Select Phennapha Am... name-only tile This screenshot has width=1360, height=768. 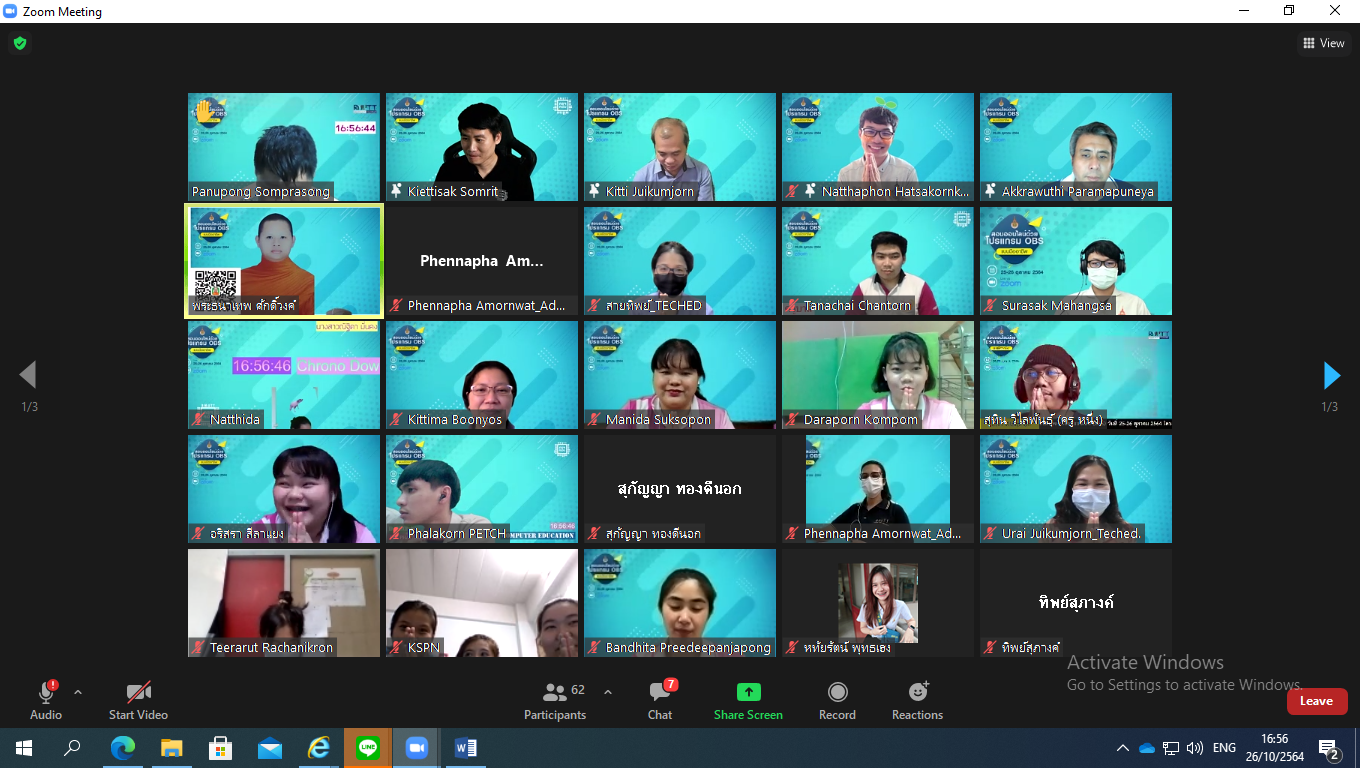pos(482,261)
